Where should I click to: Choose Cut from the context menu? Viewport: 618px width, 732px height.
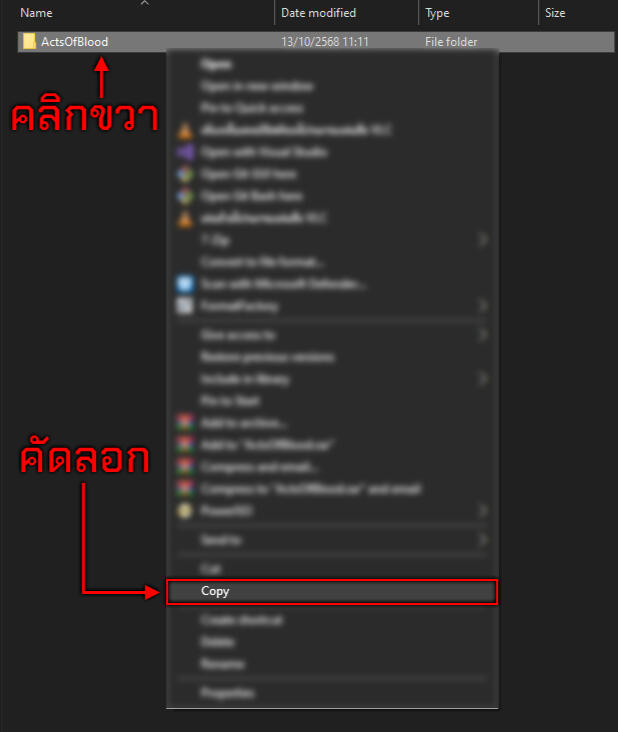332,569
